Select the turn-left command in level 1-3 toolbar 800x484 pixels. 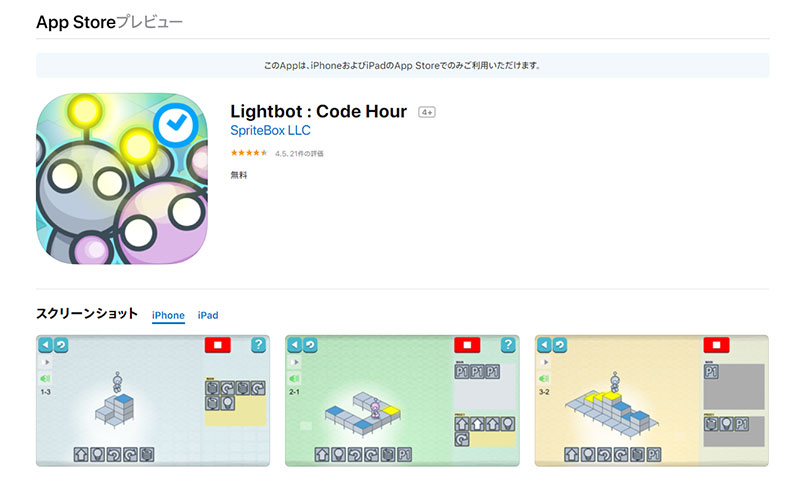coord(114,454)
